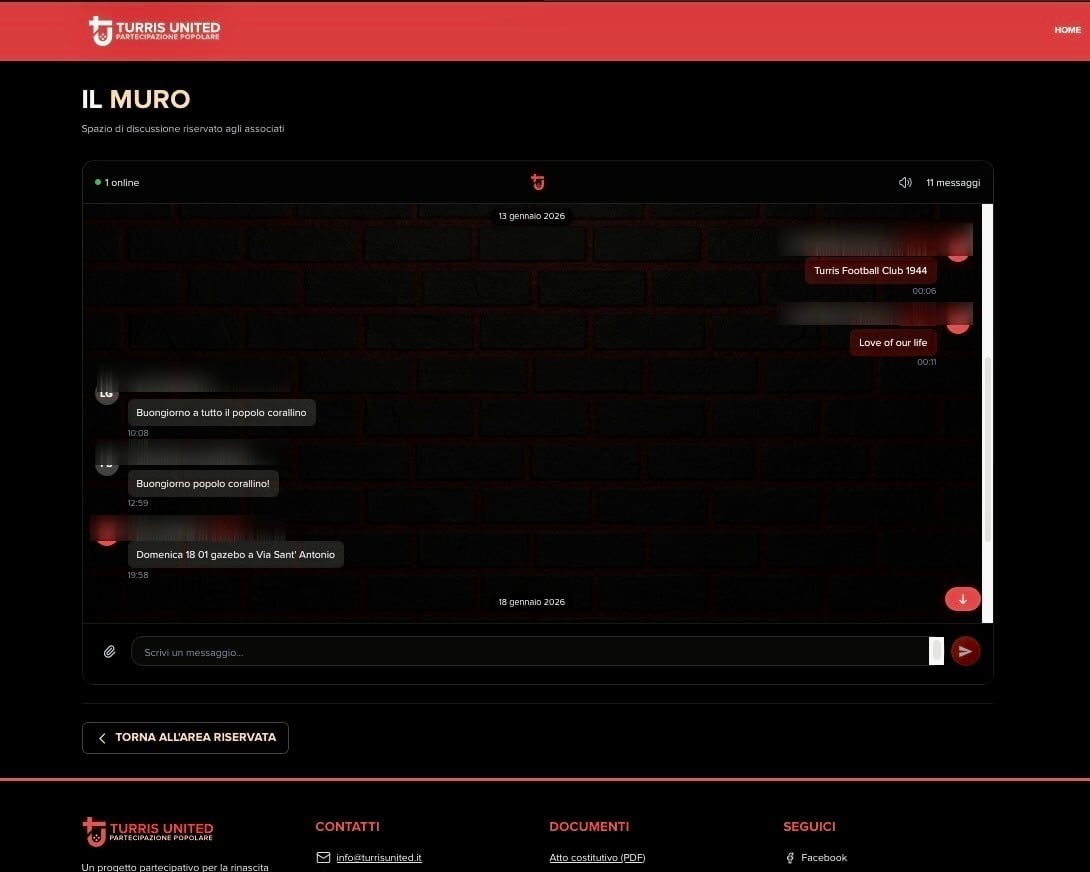This screenshot has width=1090, height=872.
Task: Select HOME in the top navigation
Action: [x=1066, y=30]
